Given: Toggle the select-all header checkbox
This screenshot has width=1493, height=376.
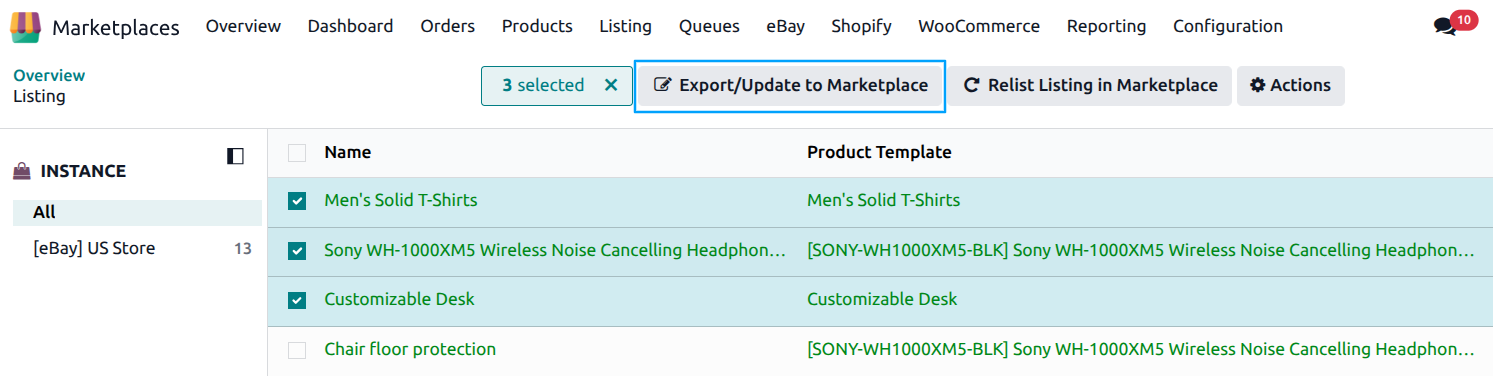Looking at the screenshot, I should [x=297, y=153].
